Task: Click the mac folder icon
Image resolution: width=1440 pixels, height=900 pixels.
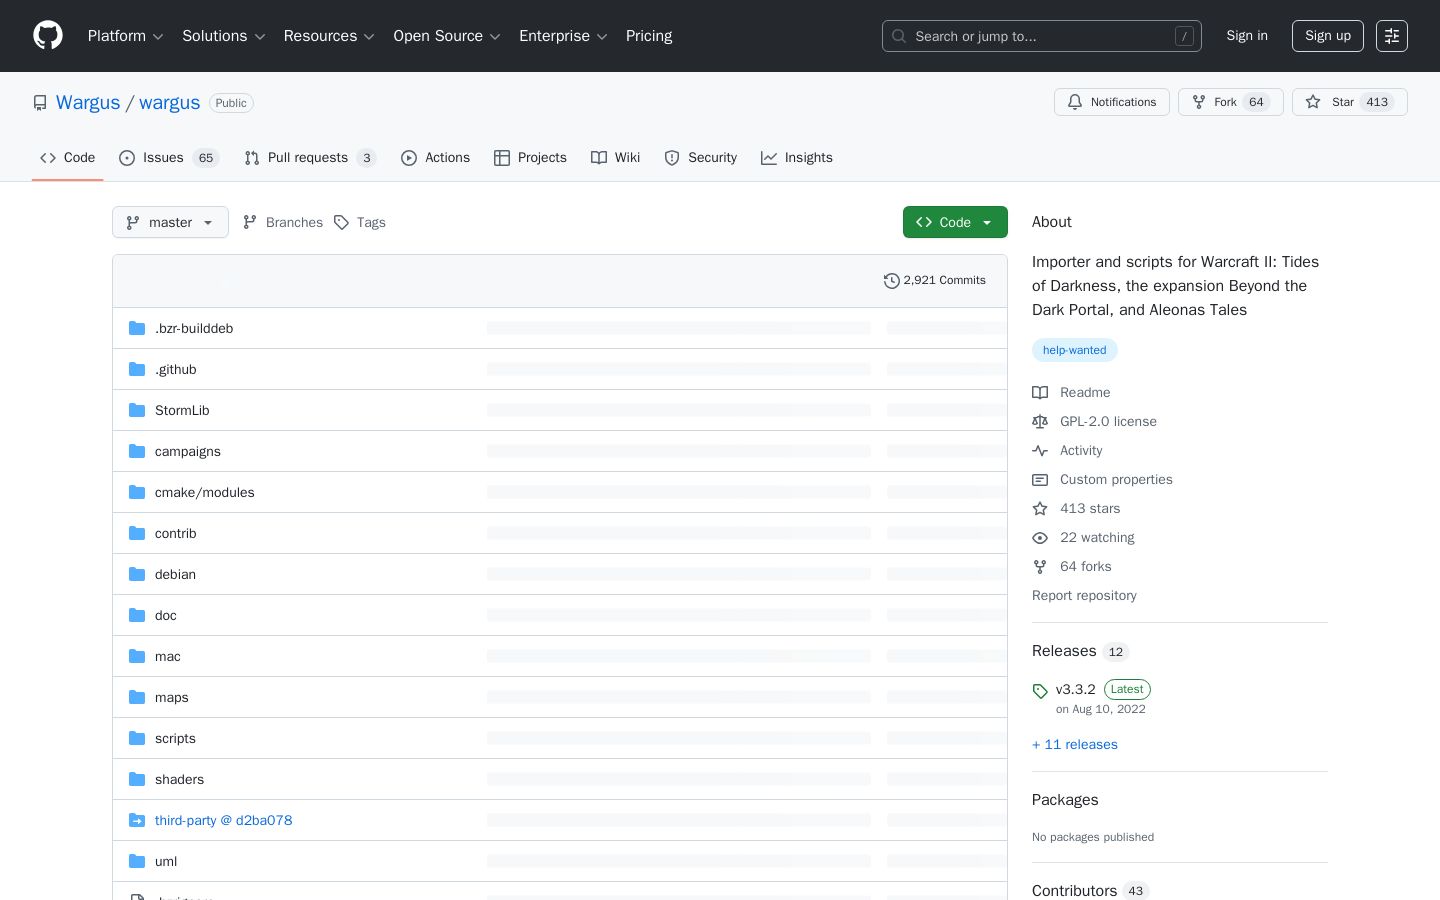Action: click(137, 656)
